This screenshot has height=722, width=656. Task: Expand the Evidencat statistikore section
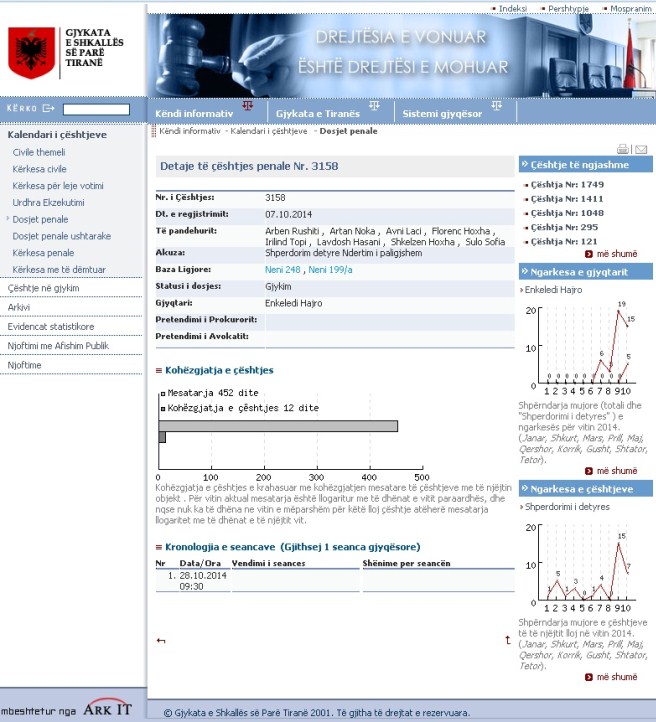(51, 326)
